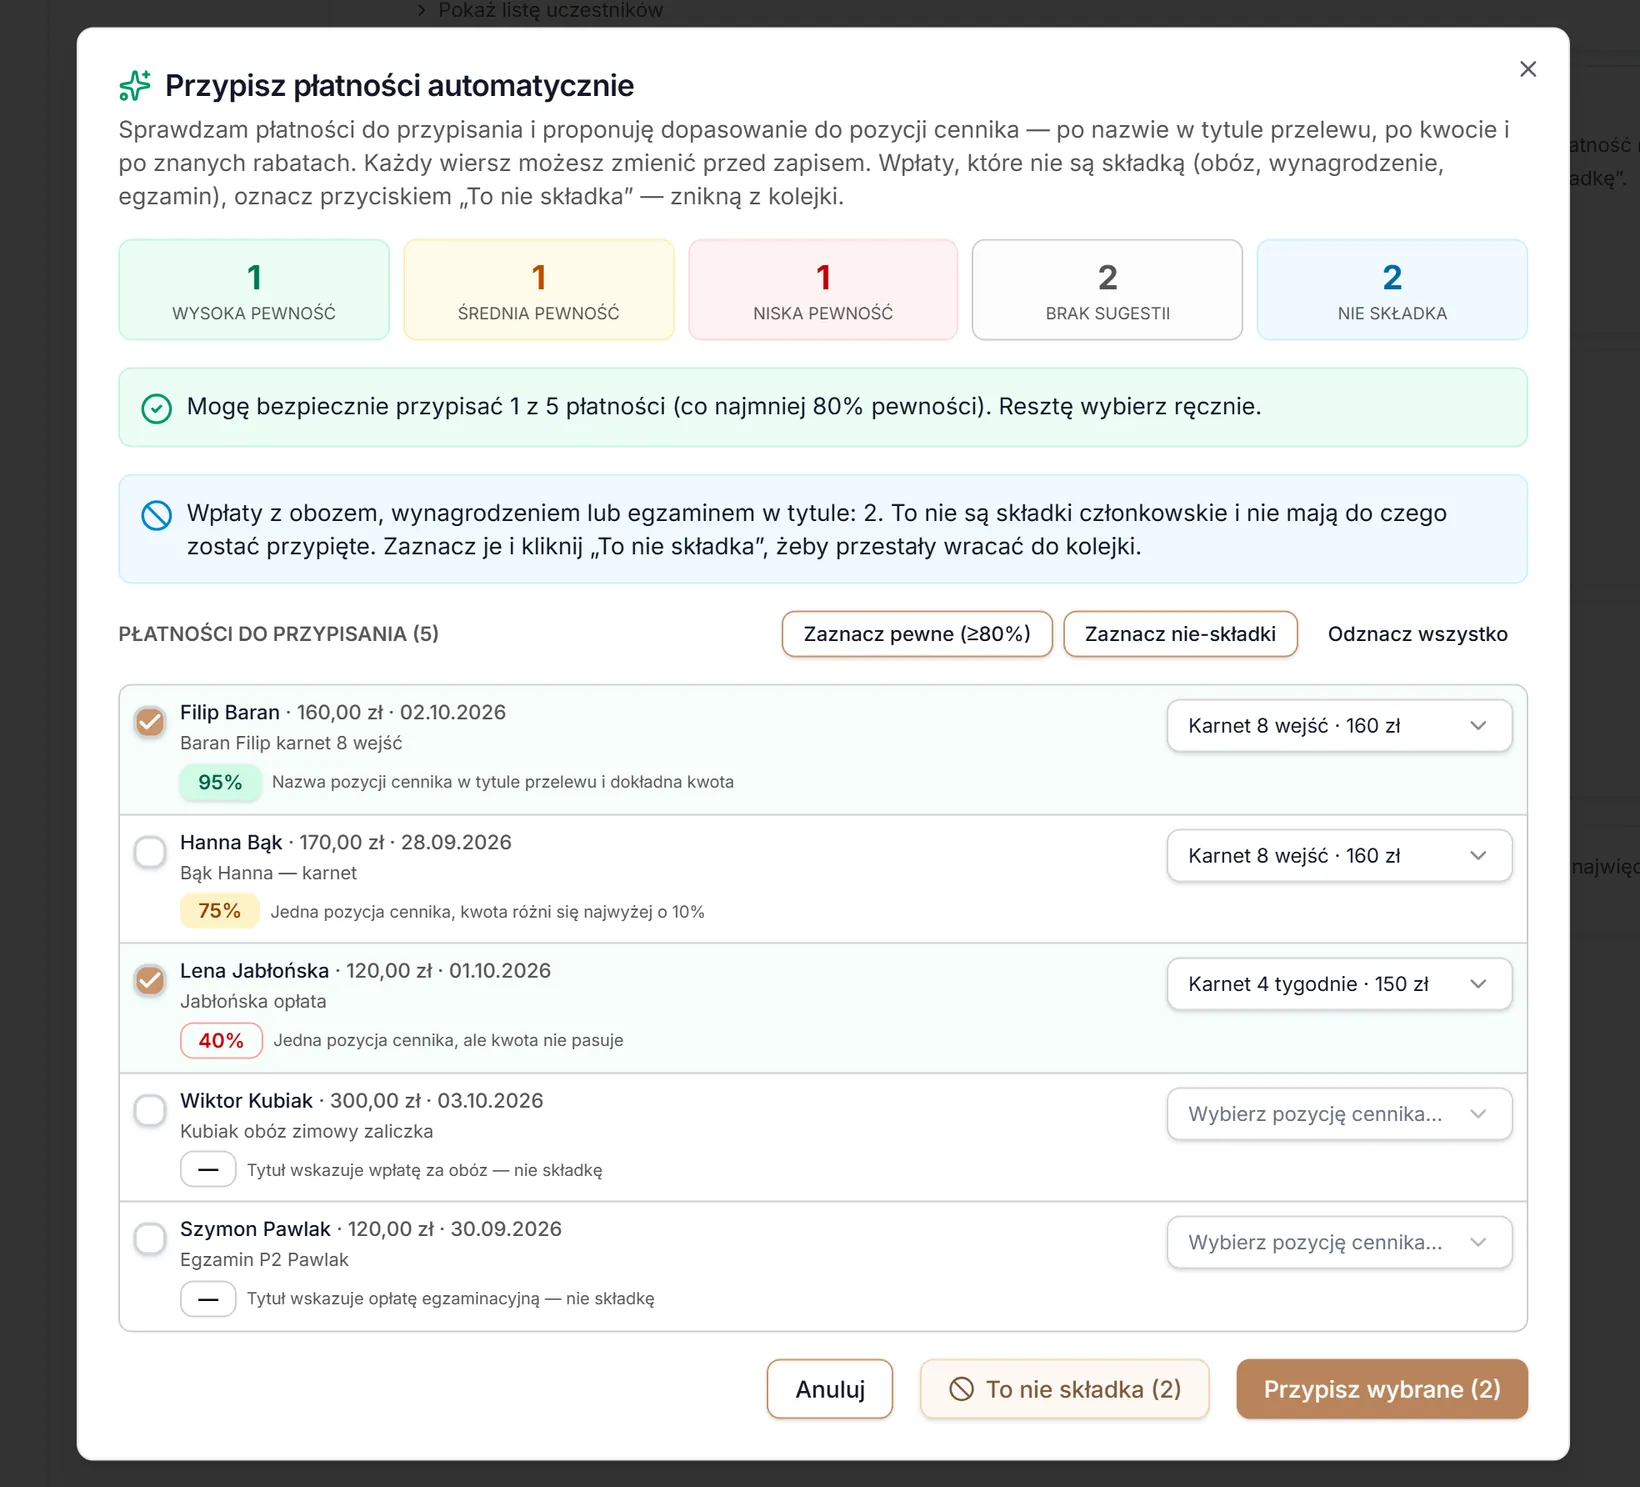Click the prohibited icon in 'To nie składka' button
The height and width of the screenshot is (1487, 1640).
961,1389
